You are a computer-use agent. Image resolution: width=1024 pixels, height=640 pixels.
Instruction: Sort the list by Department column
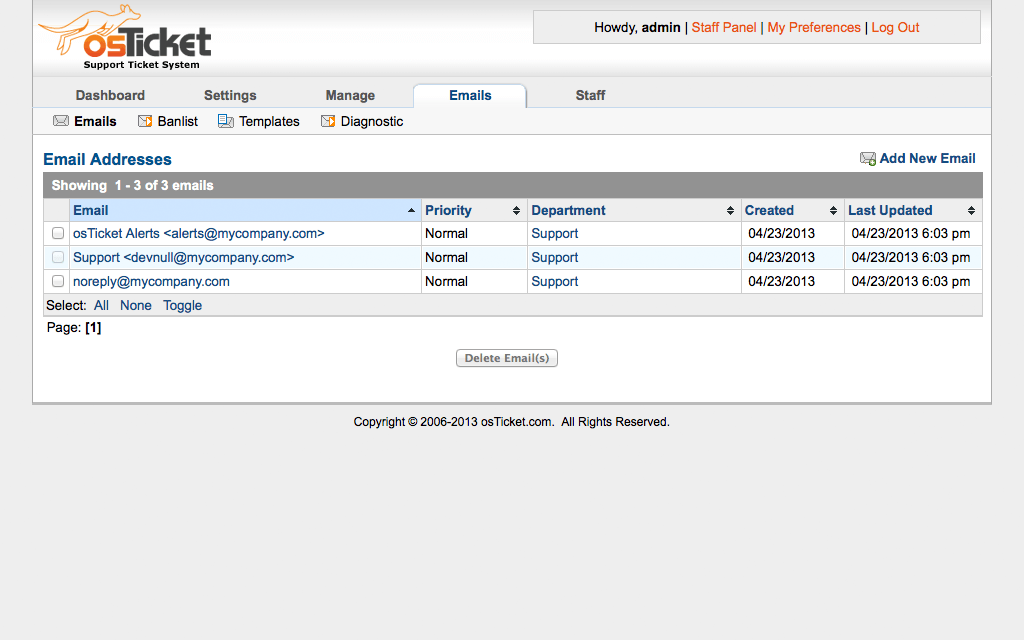568,210
